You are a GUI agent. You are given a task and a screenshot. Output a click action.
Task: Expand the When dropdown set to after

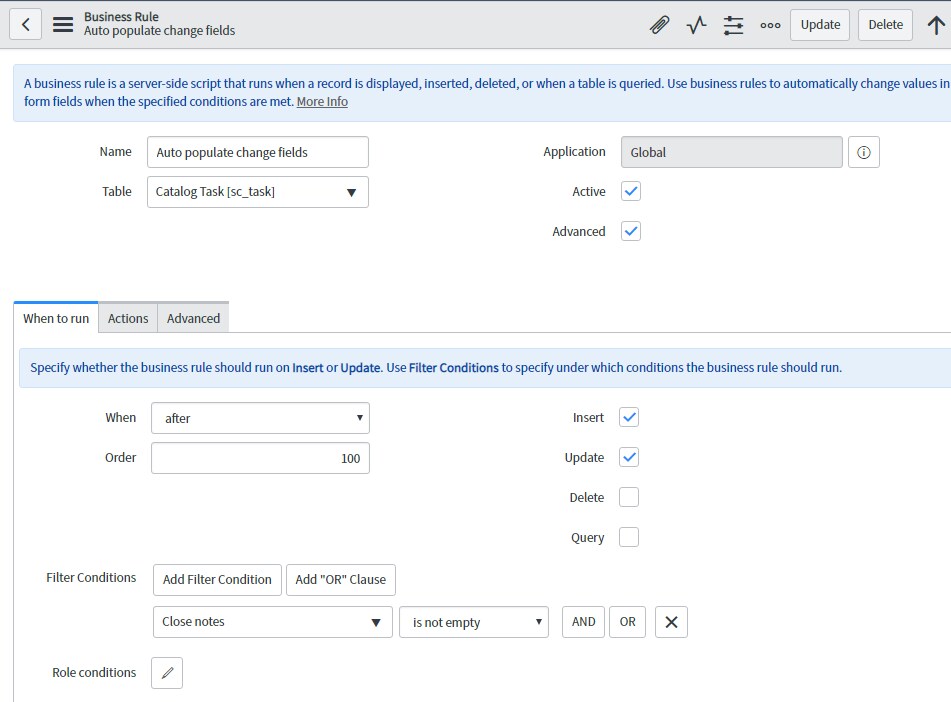point(260,418)
